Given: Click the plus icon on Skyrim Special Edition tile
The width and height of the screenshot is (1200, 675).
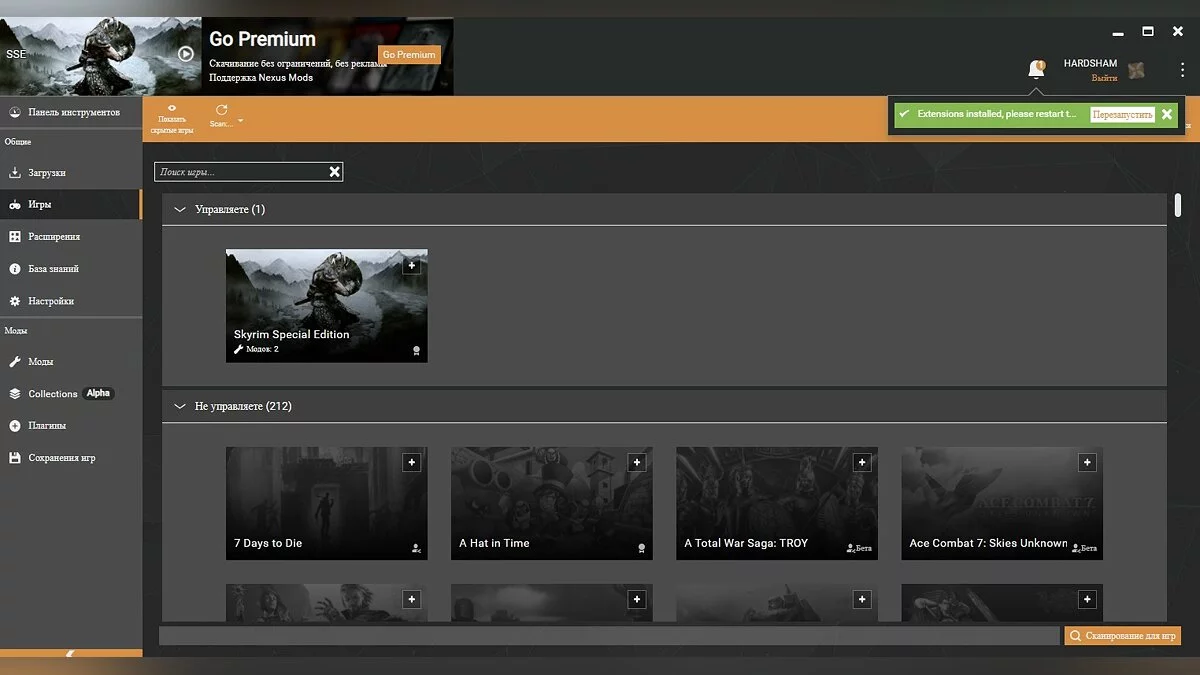Looking at the screenshot, I should (411, 265).
